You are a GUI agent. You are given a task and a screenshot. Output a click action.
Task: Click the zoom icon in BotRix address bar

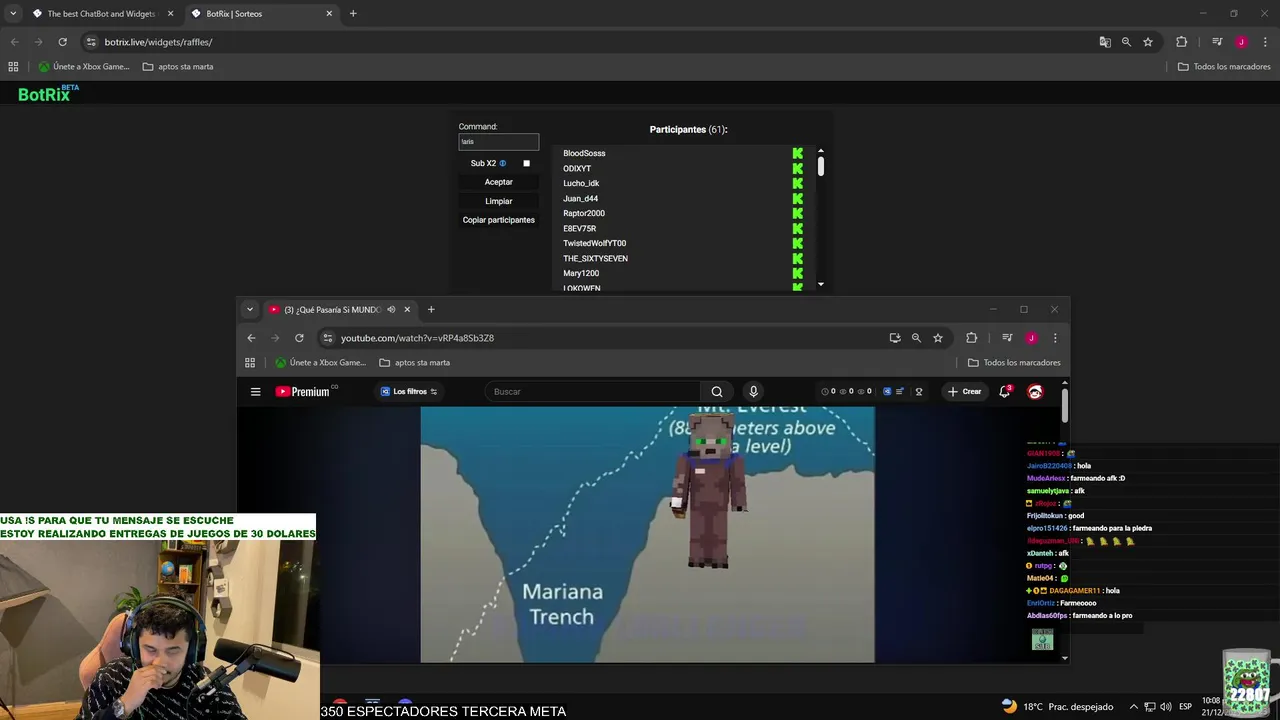tap(1126, 42)
